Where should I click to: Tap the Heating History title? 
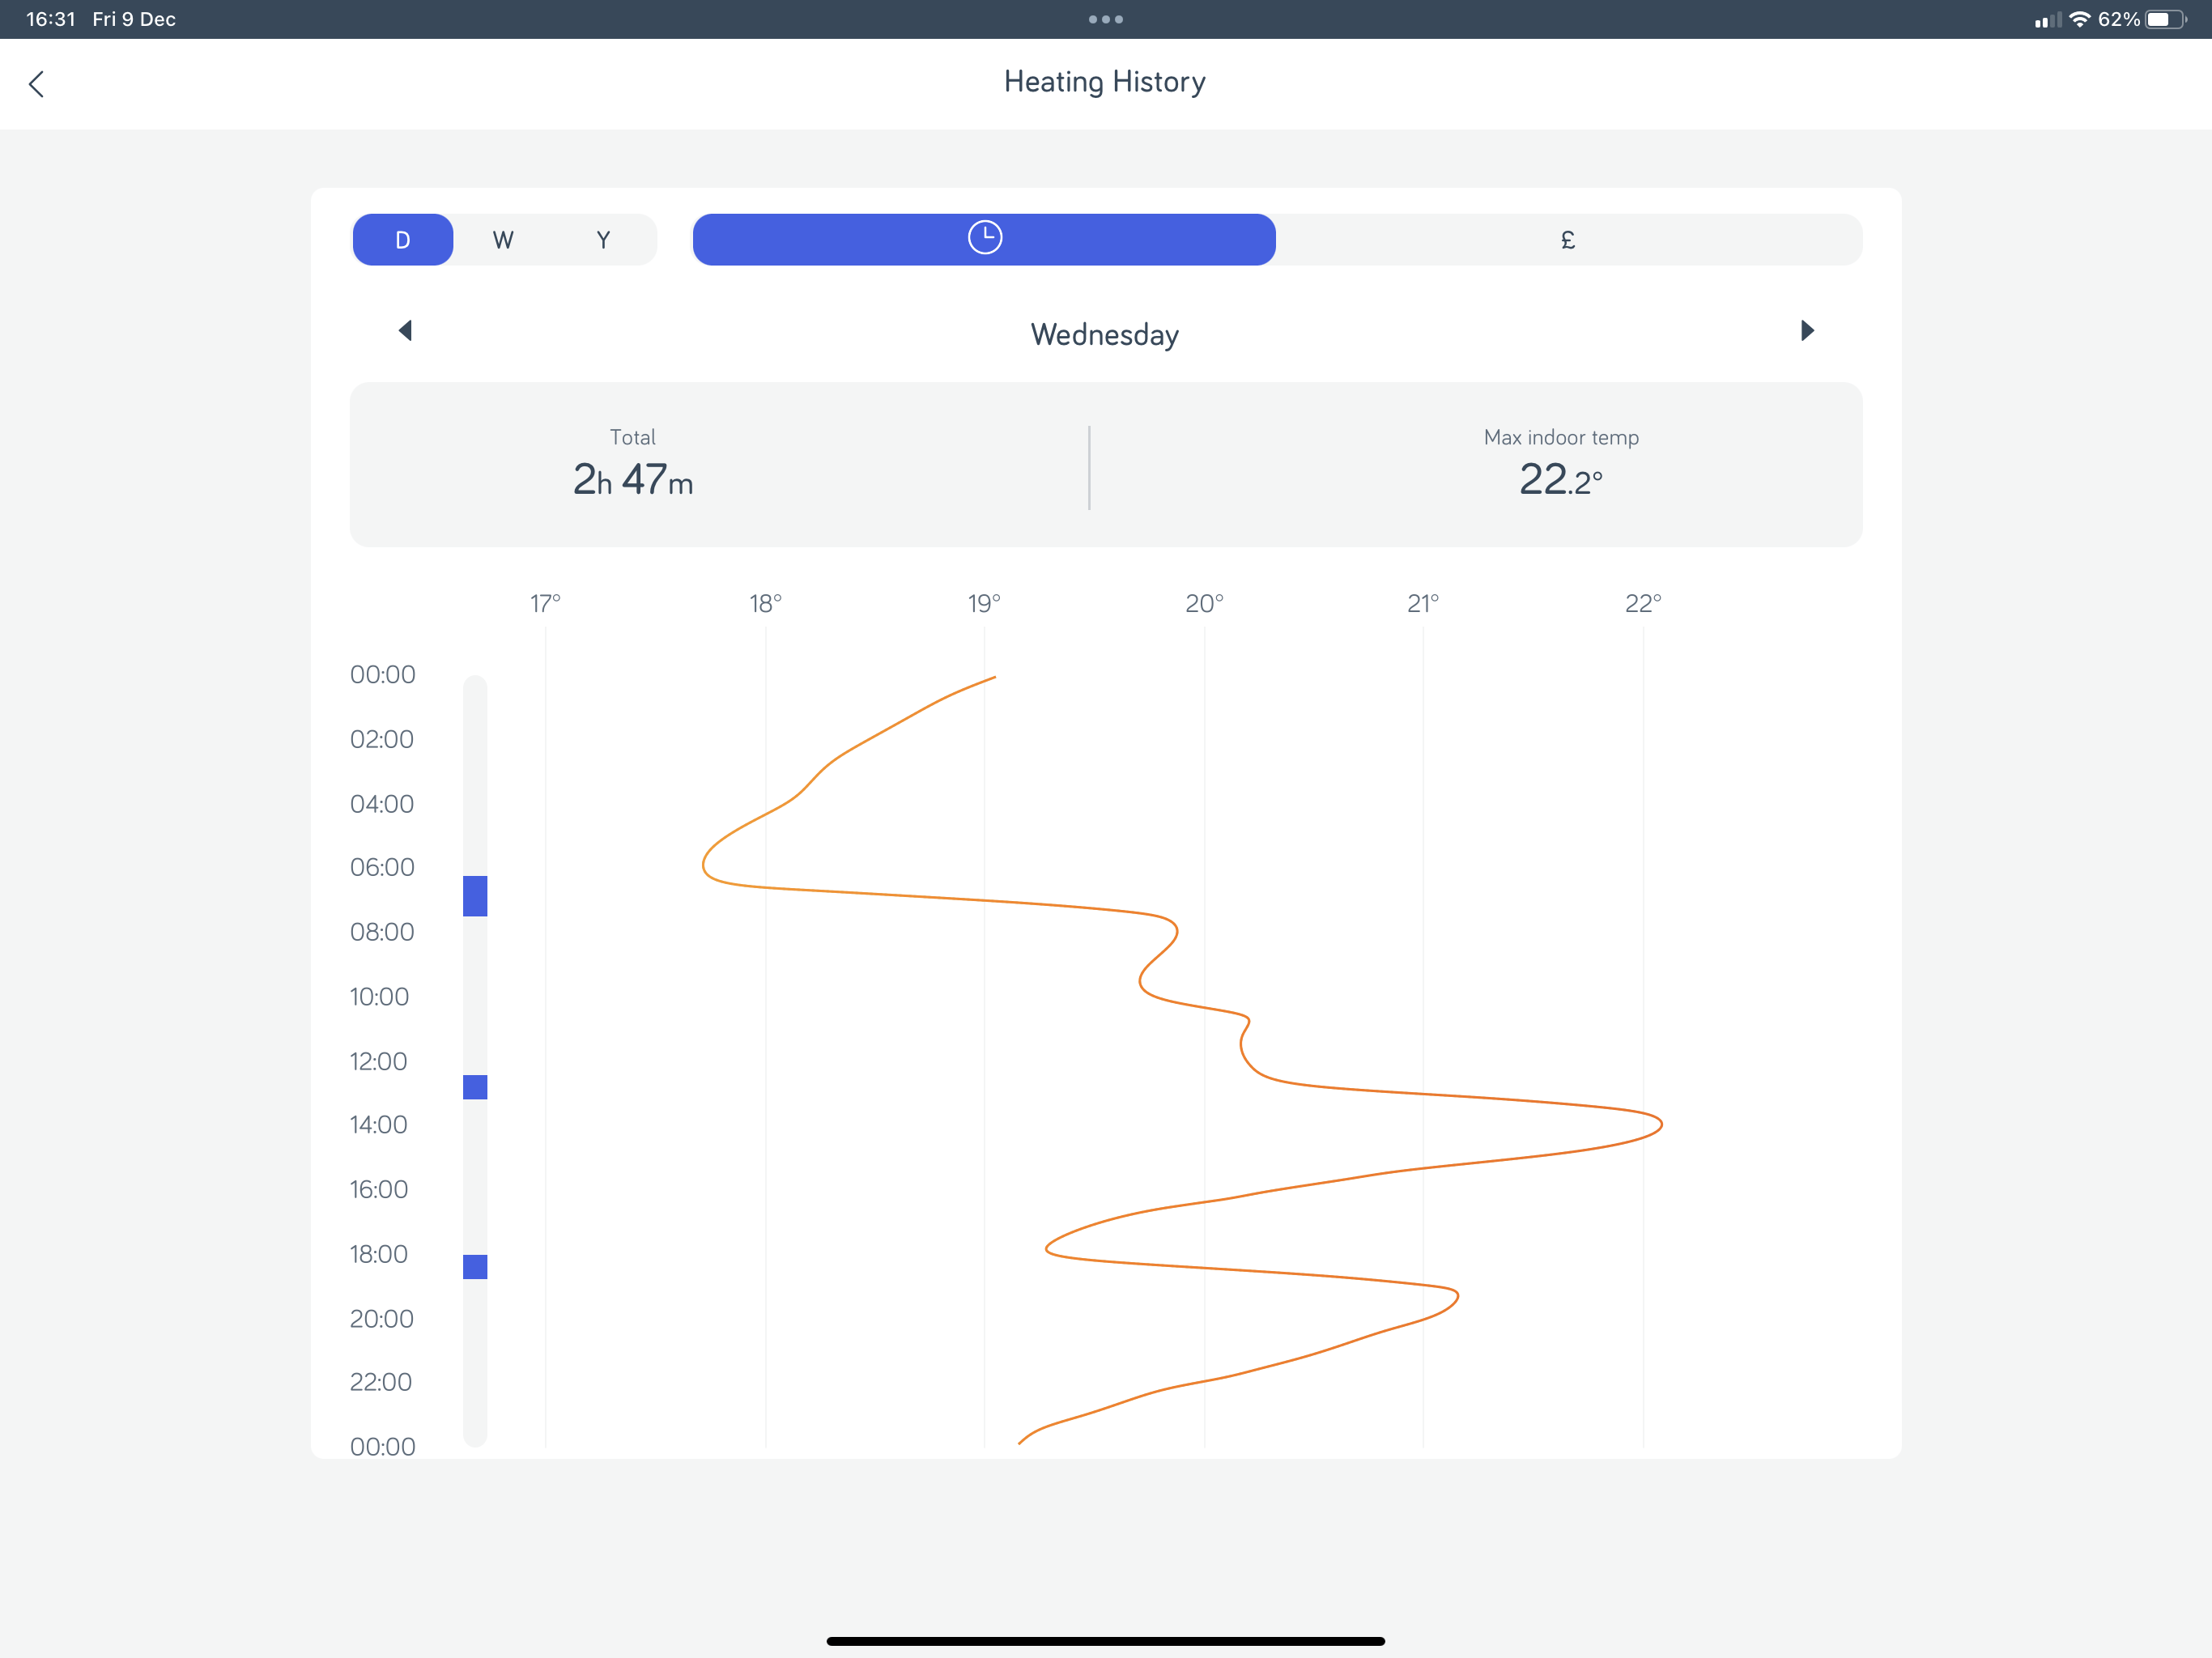tap(1105, 82)
